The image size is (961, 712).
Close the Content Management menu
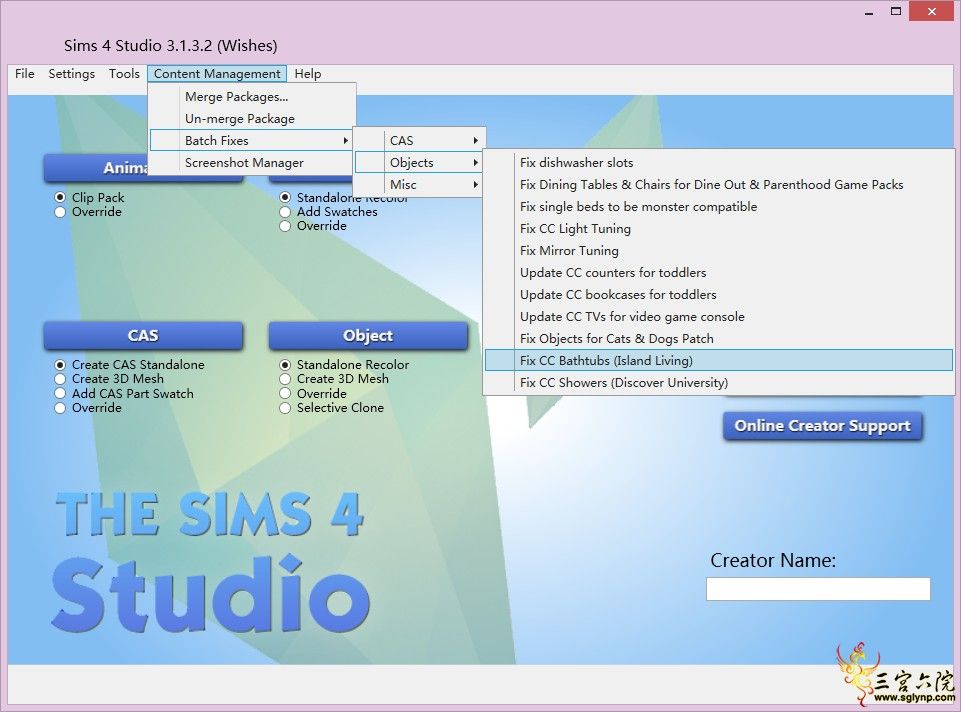coord(217,74)
